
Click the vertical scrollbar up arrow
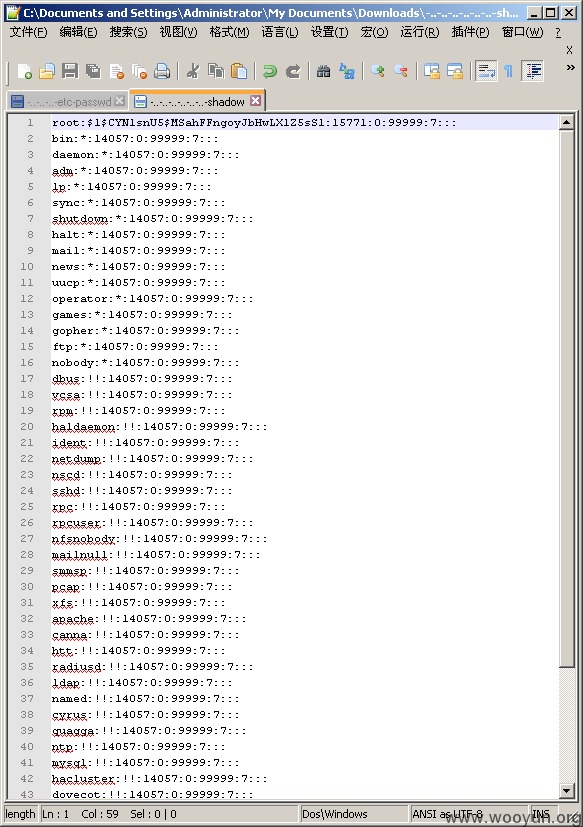(567, 122)
